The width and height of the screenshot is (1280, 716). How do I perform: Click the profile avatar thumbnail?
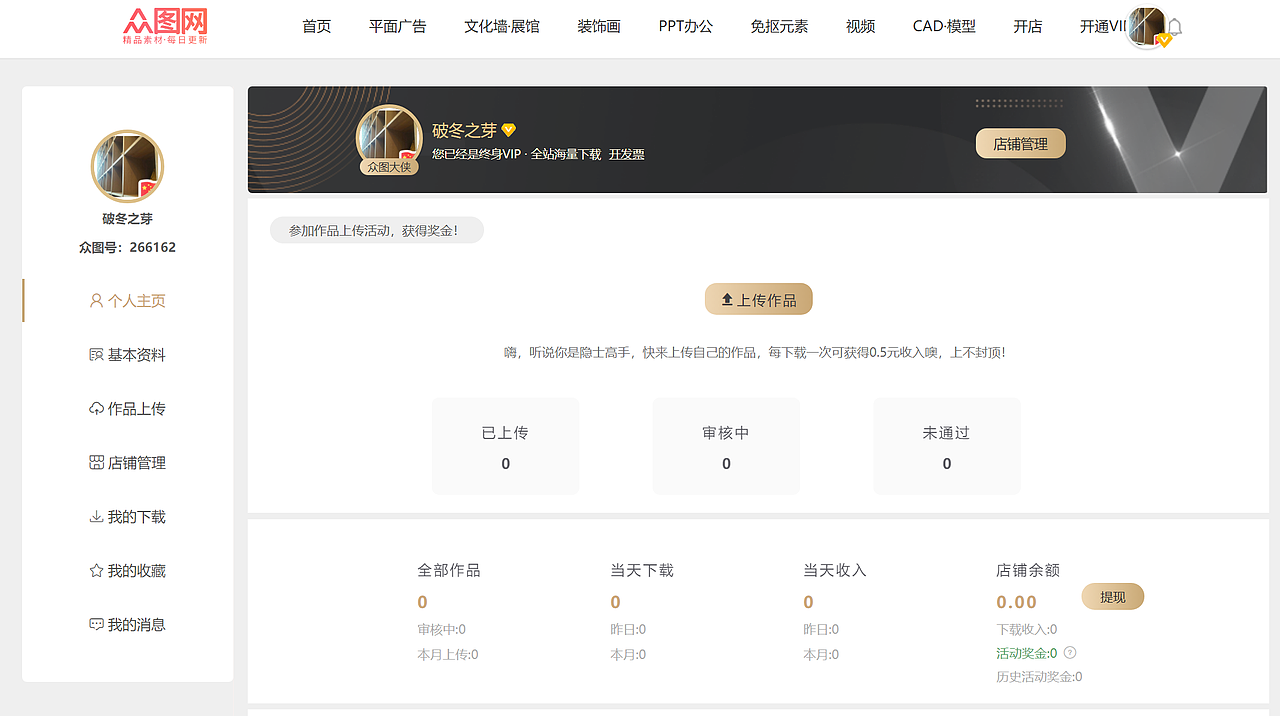click(x=127, y=165)
